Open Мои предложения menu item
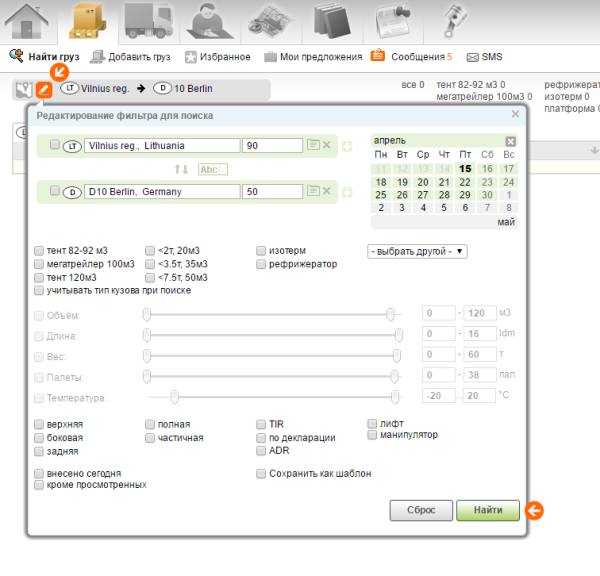Screen dimensions: 600x576 pos(314,57)
